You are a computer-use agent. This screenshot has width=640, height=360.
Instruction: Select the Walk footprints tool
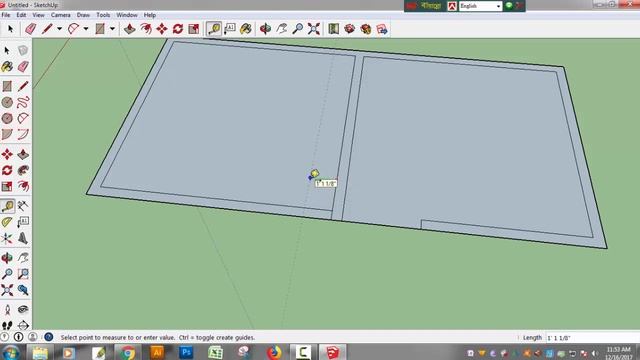tap(7, 325)
